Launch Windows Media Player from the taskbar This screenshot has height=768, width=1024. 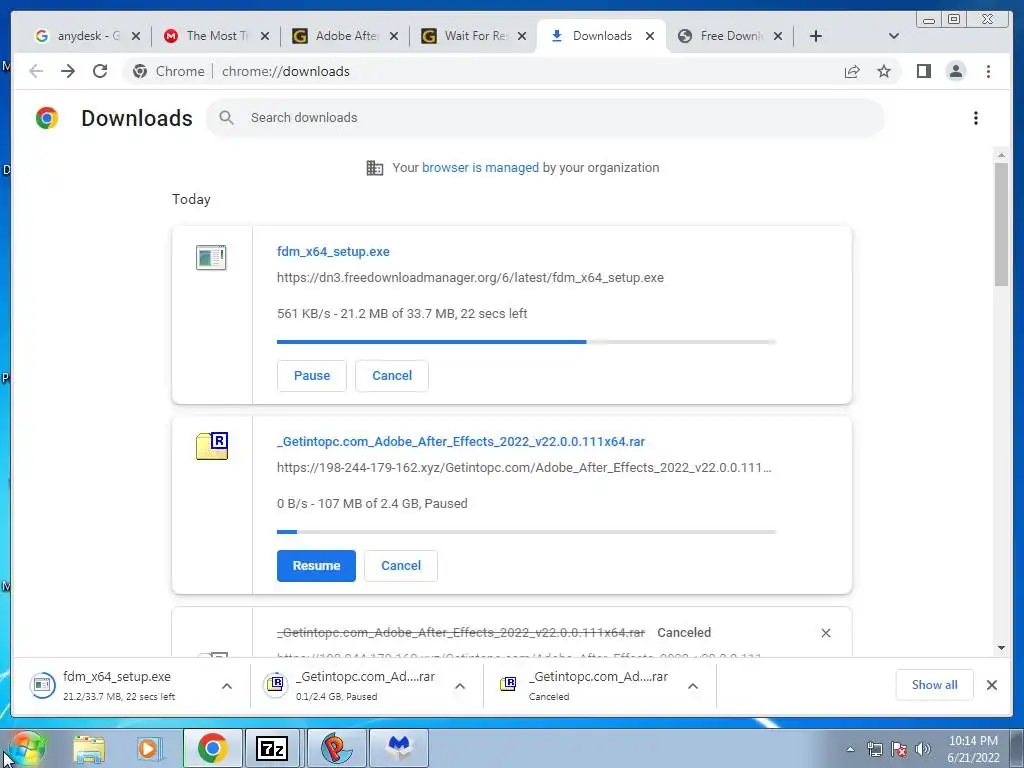coord(149,749)
